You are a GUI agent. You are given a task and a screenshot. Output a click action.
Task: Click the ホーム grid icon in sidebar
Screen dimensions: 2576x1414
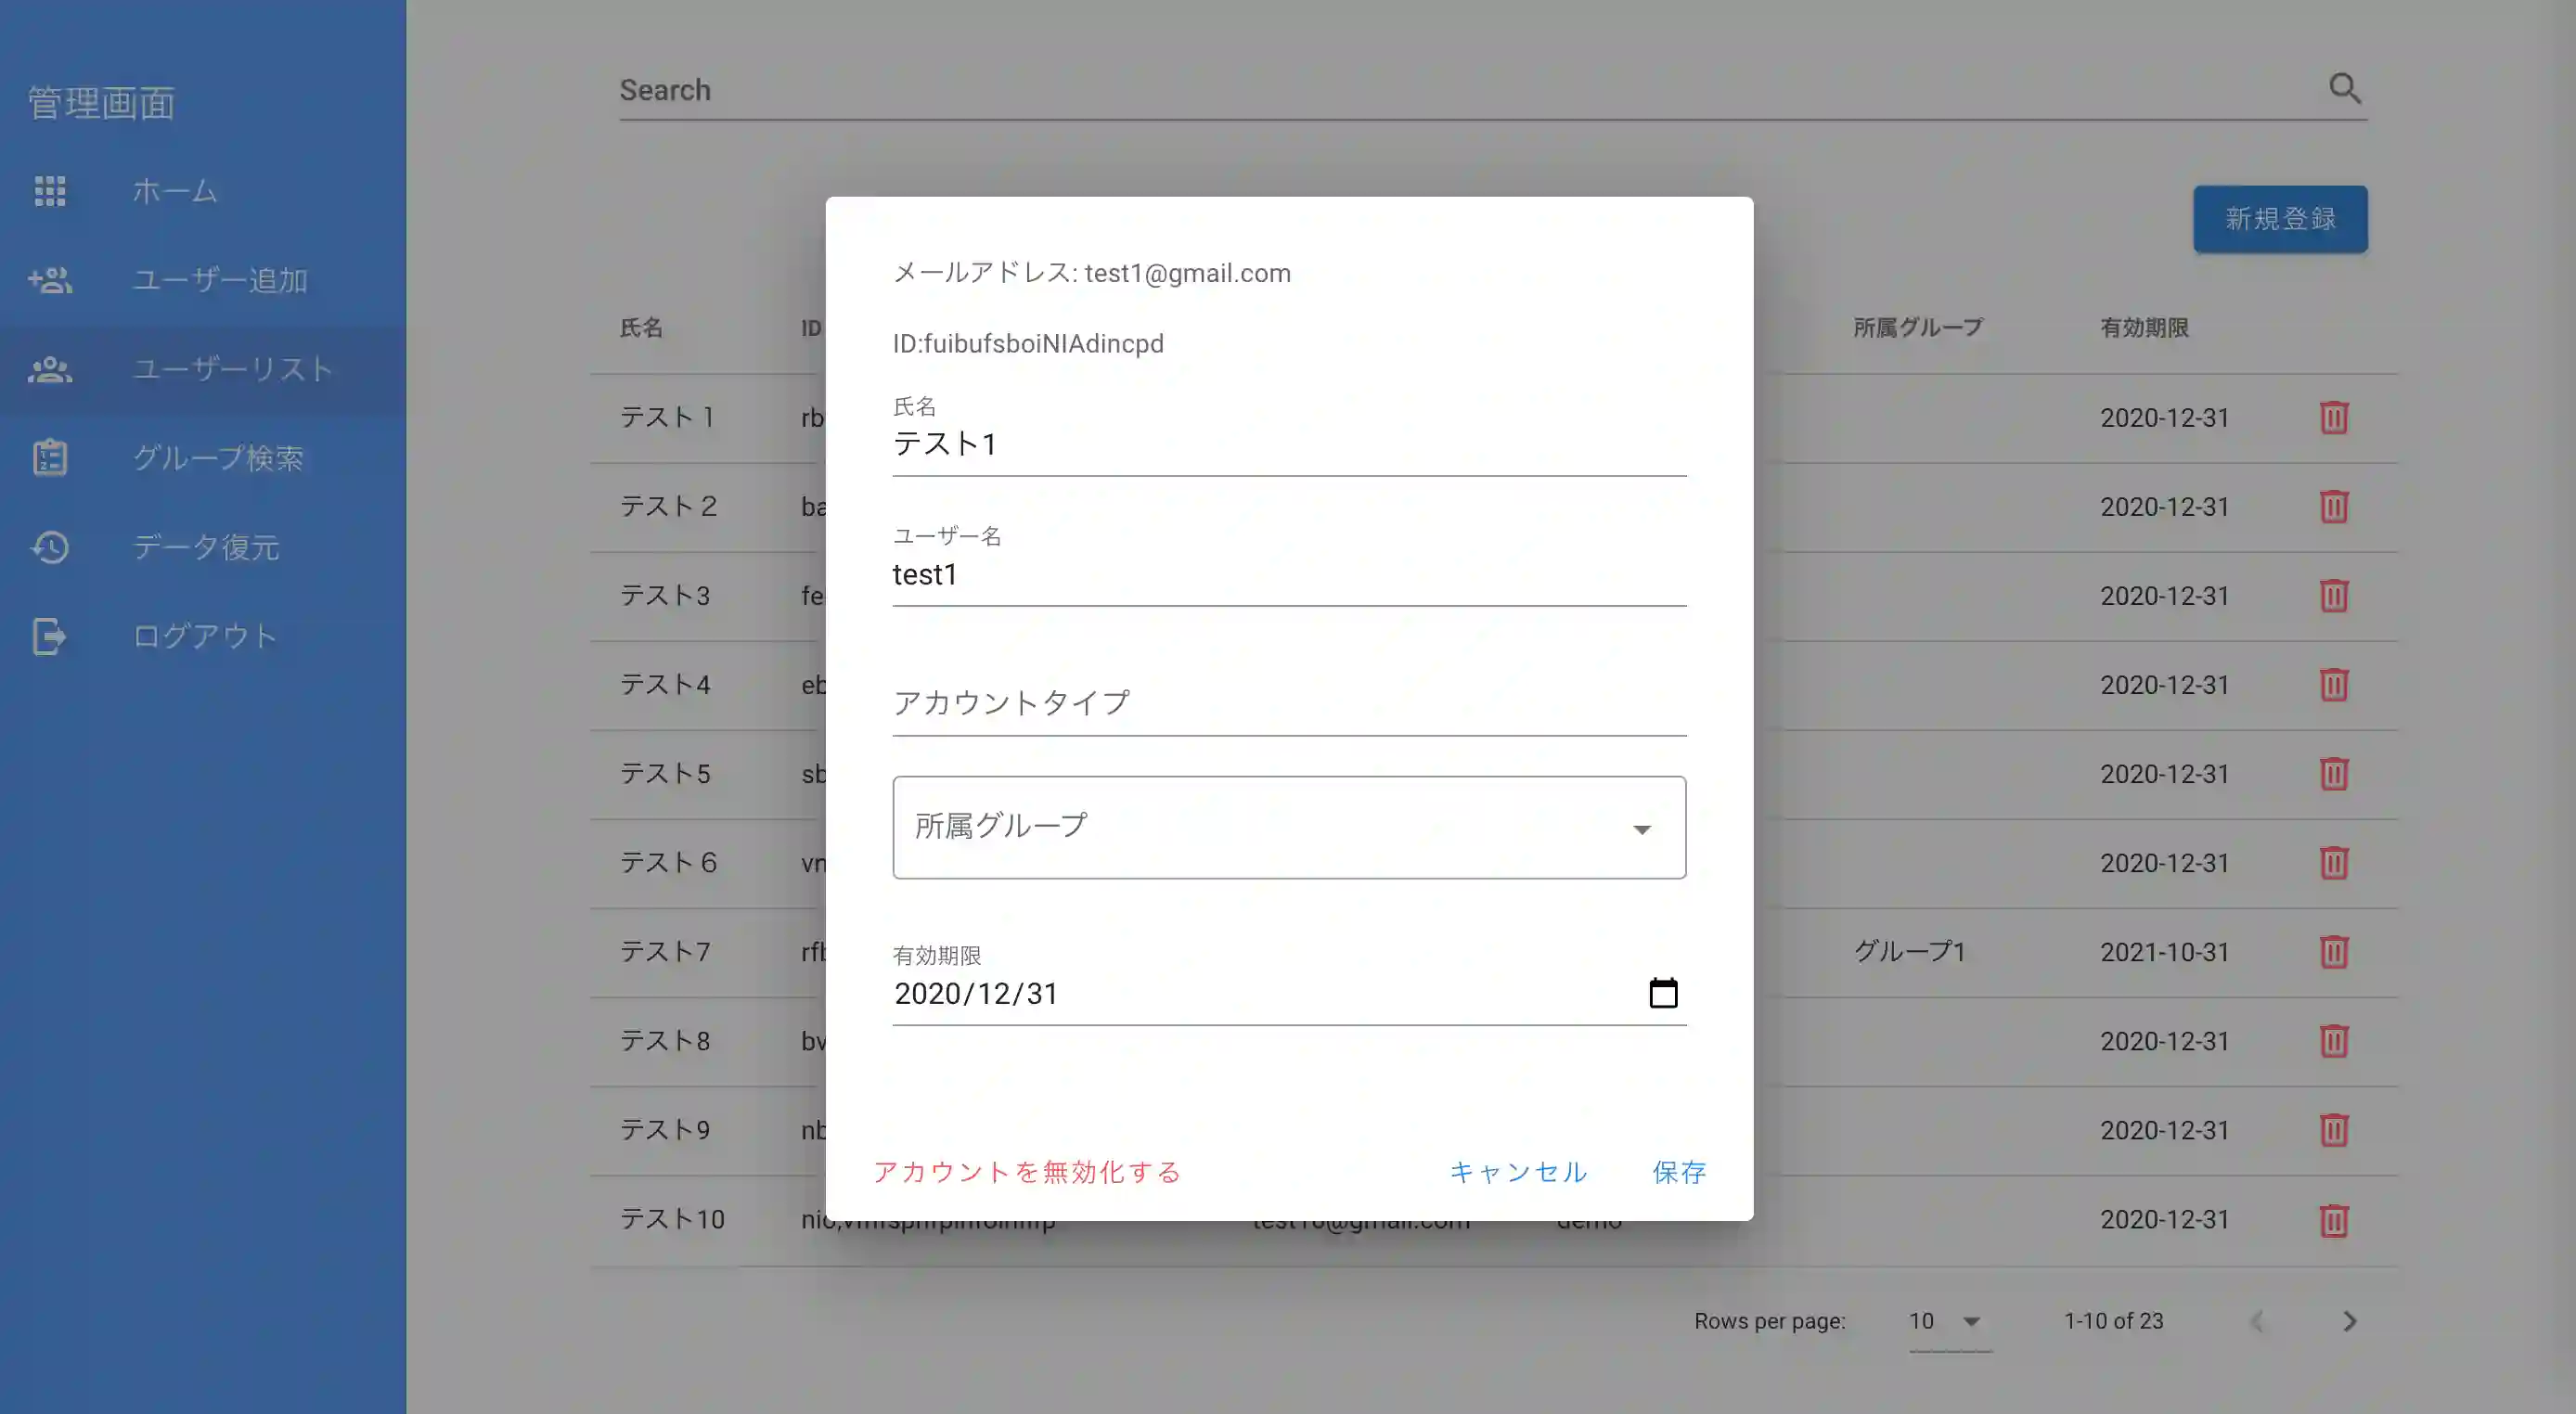50,191
